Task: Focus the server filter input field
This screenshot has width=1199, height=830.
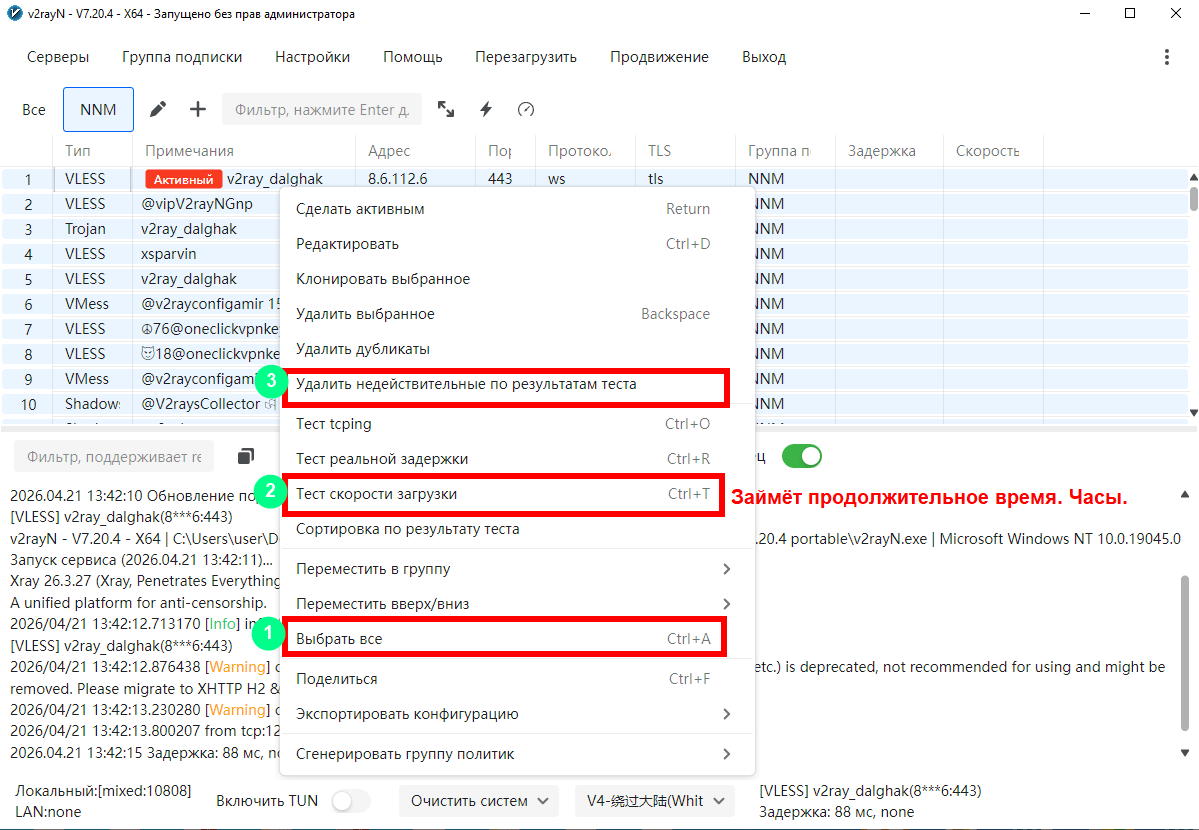Action: [322, 110]
